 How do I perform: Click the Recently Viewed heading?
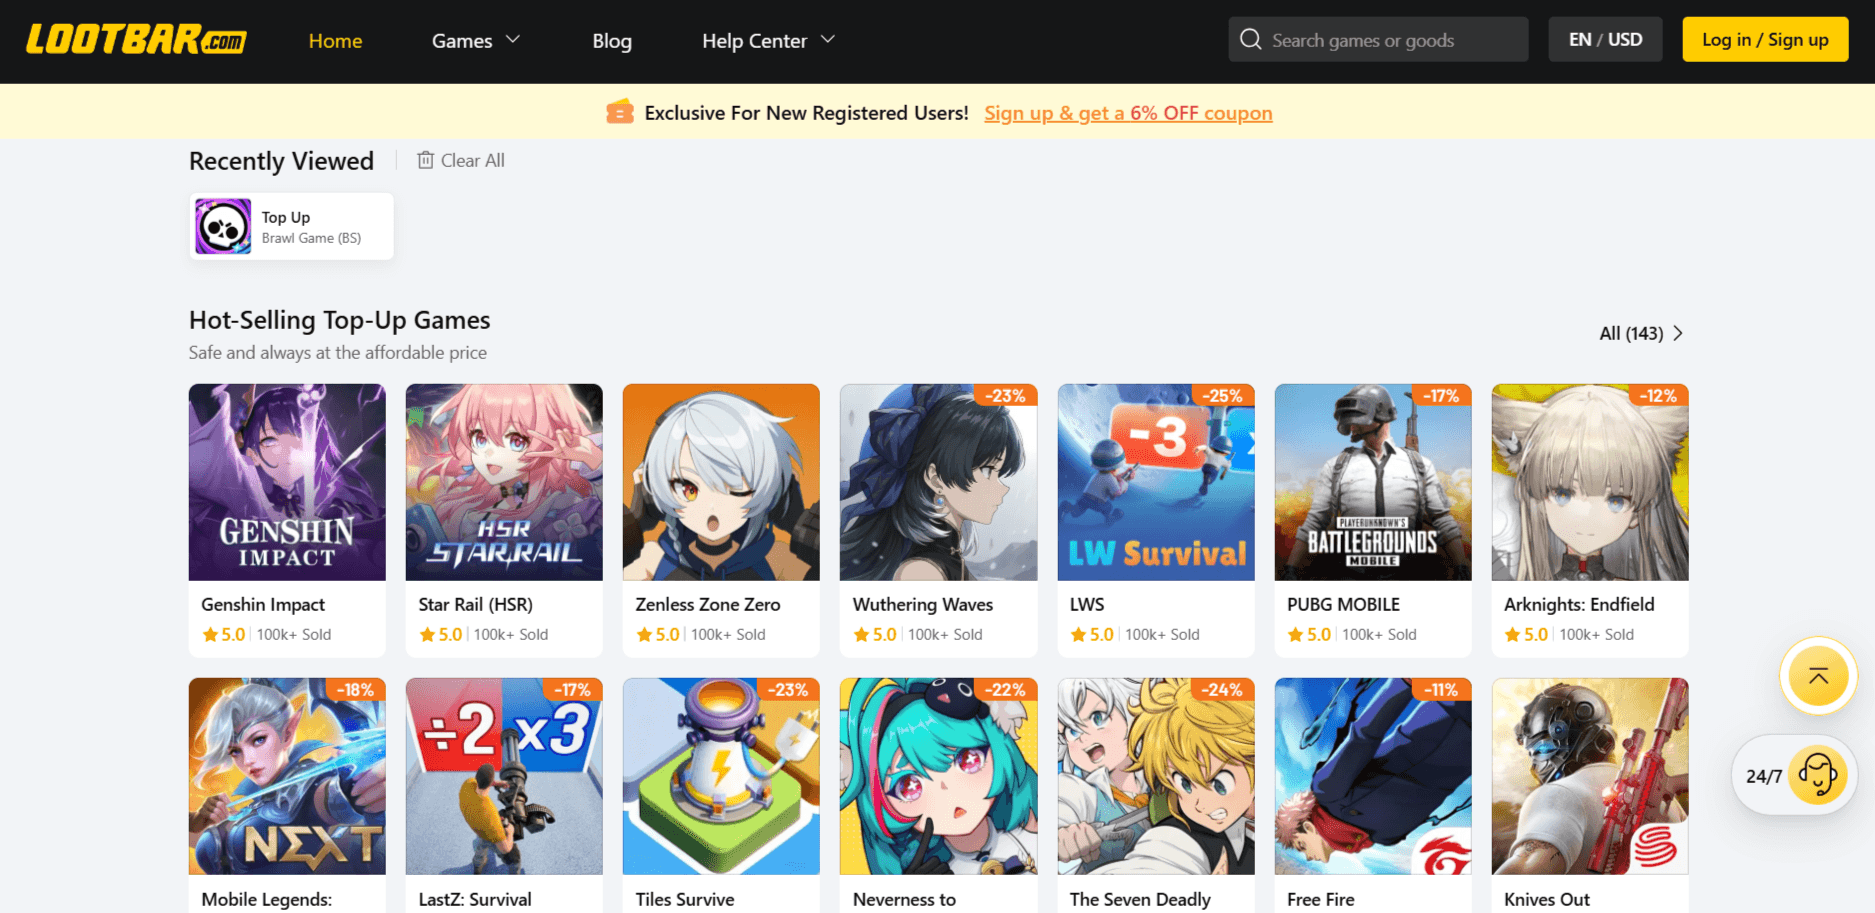click(281, 161)
